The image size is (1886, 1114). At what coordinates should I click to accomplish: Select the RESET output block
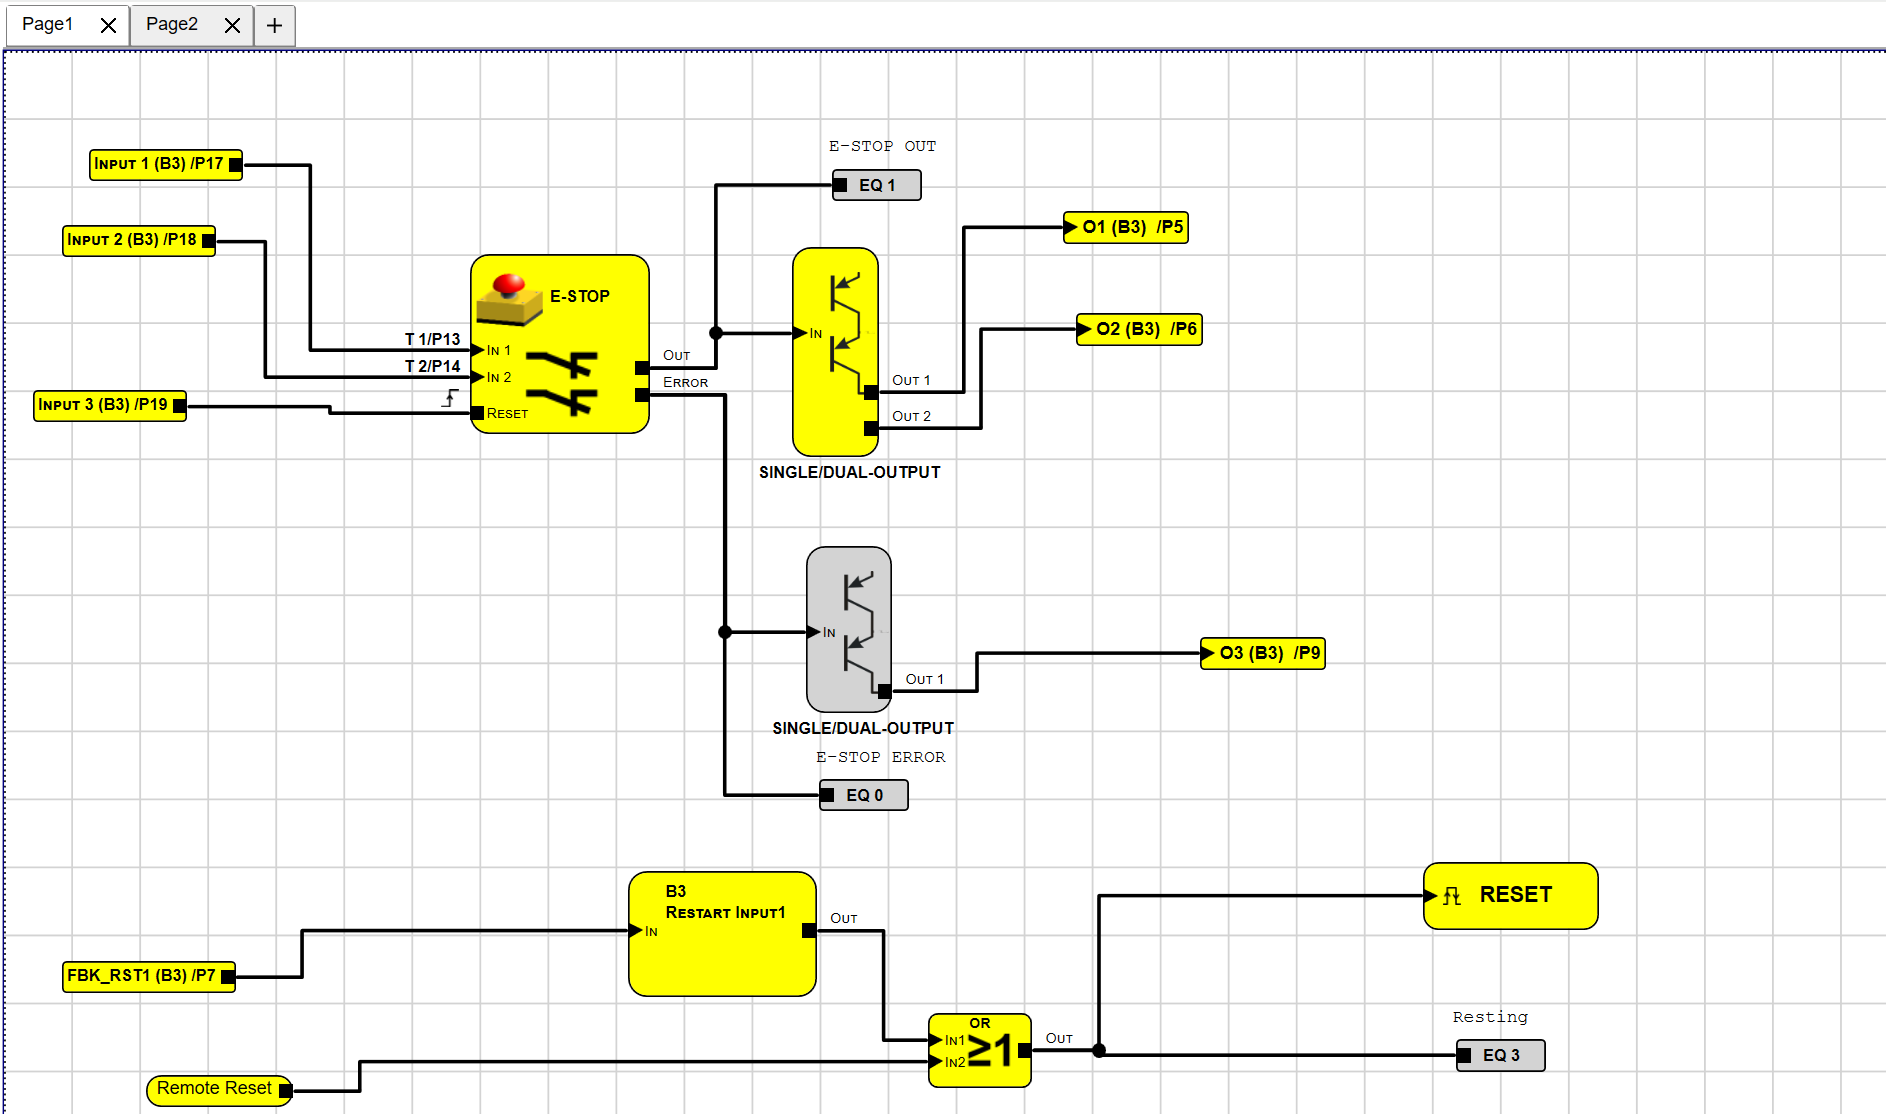(1510, 896)
